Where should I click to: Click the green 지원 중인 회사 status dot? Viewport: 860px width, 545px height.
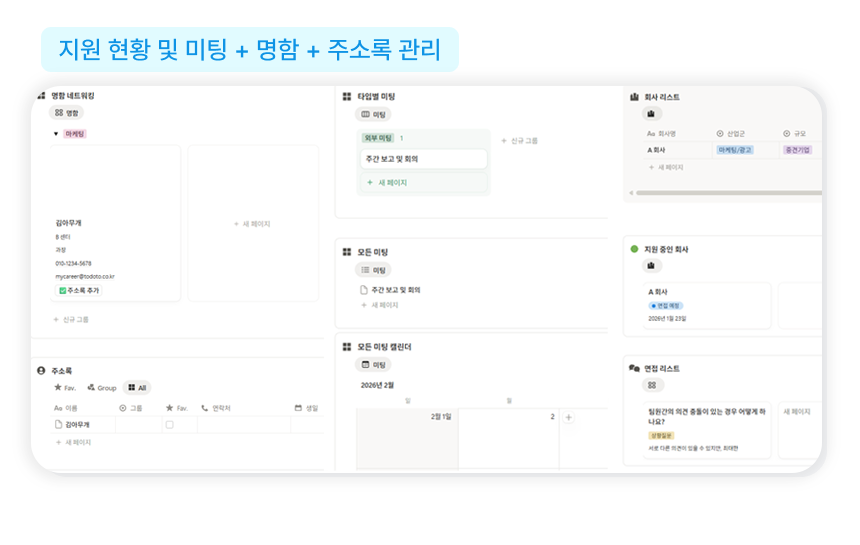click(634, 249)
